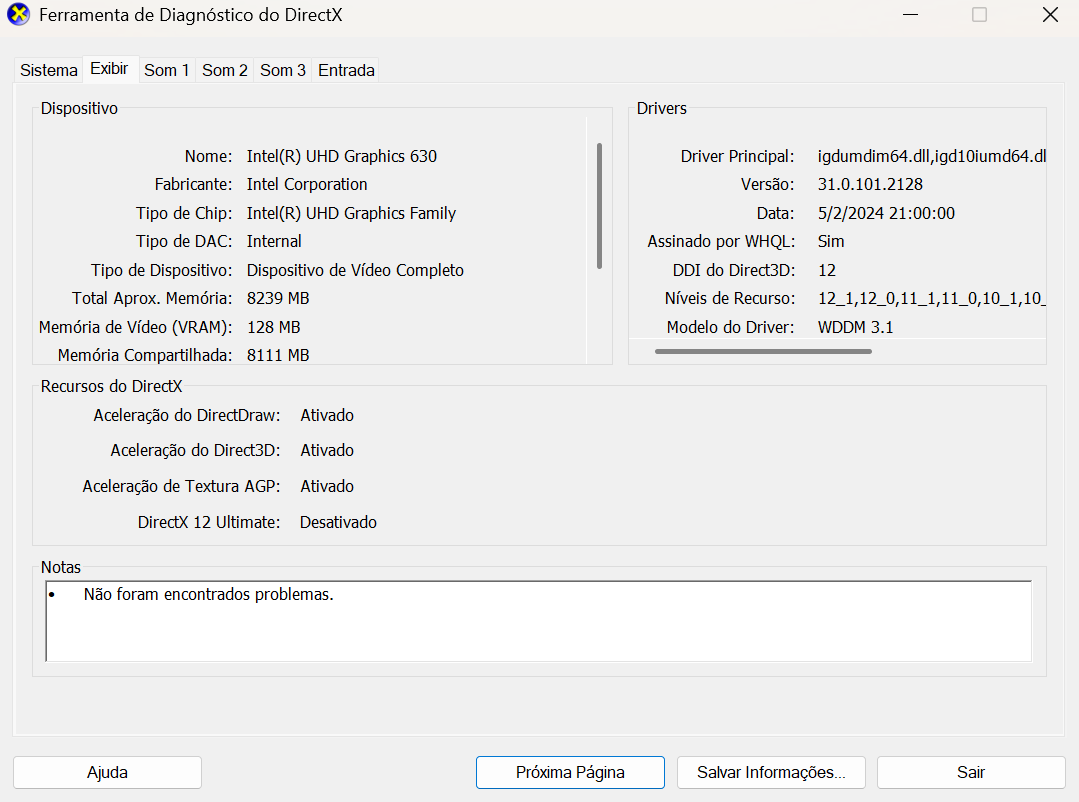This screenshot has width=1079, height=802.
Task: Click the Fabricante: label
Action: (x=193, y=184)
